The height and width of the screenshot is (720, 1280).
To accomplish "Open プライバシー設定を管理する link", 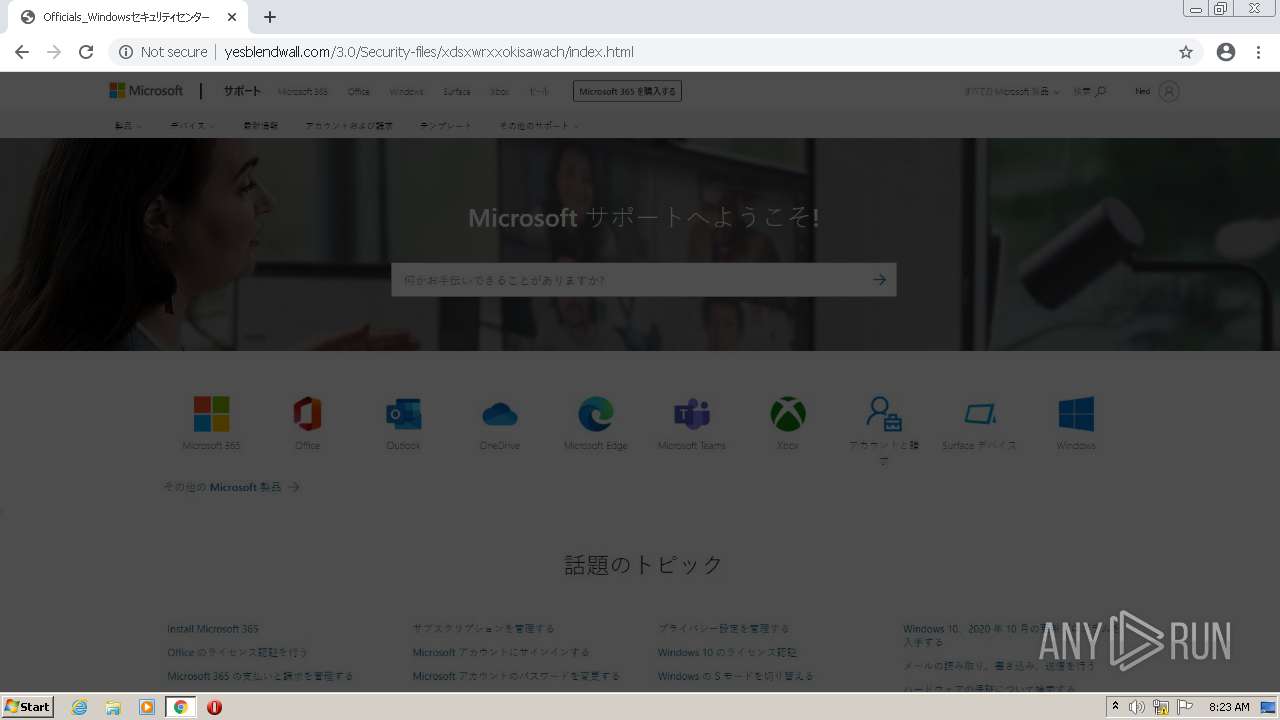I will point(724,629).
